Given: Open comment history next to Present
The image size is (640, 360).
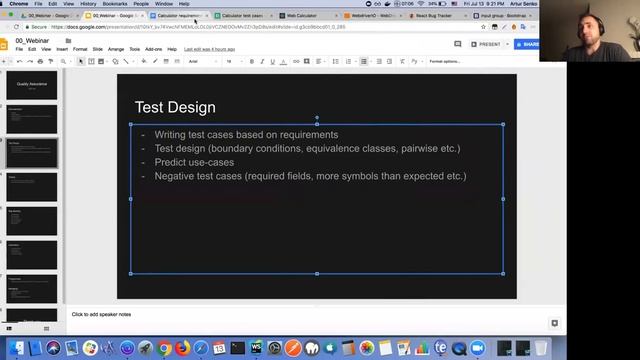Looking at the screenshot, I should (x=458, y=44).
